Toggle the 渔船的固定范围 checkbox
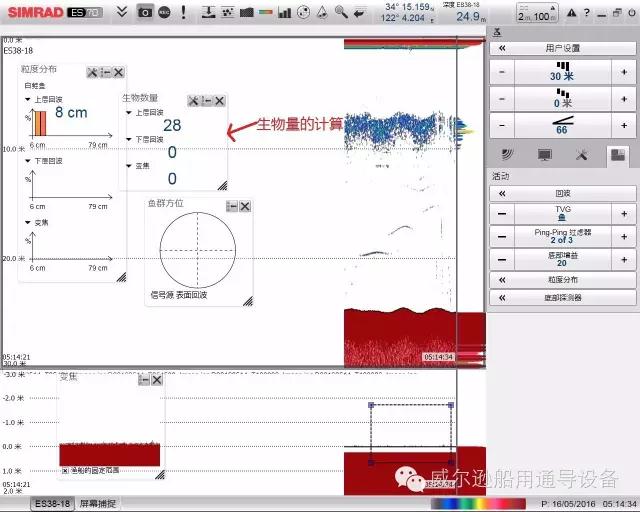 tap(65, 470)
